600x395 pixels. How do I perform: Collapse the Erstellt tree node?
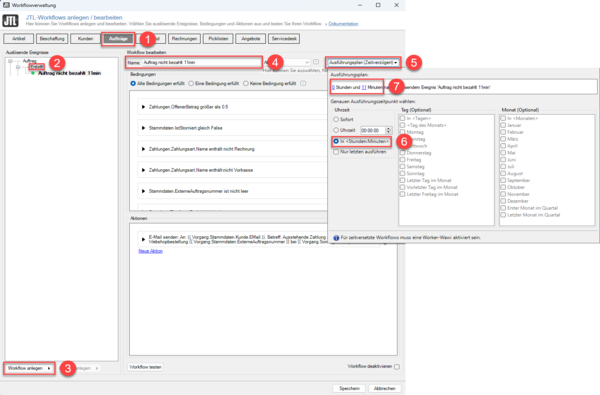coord(18,67)
